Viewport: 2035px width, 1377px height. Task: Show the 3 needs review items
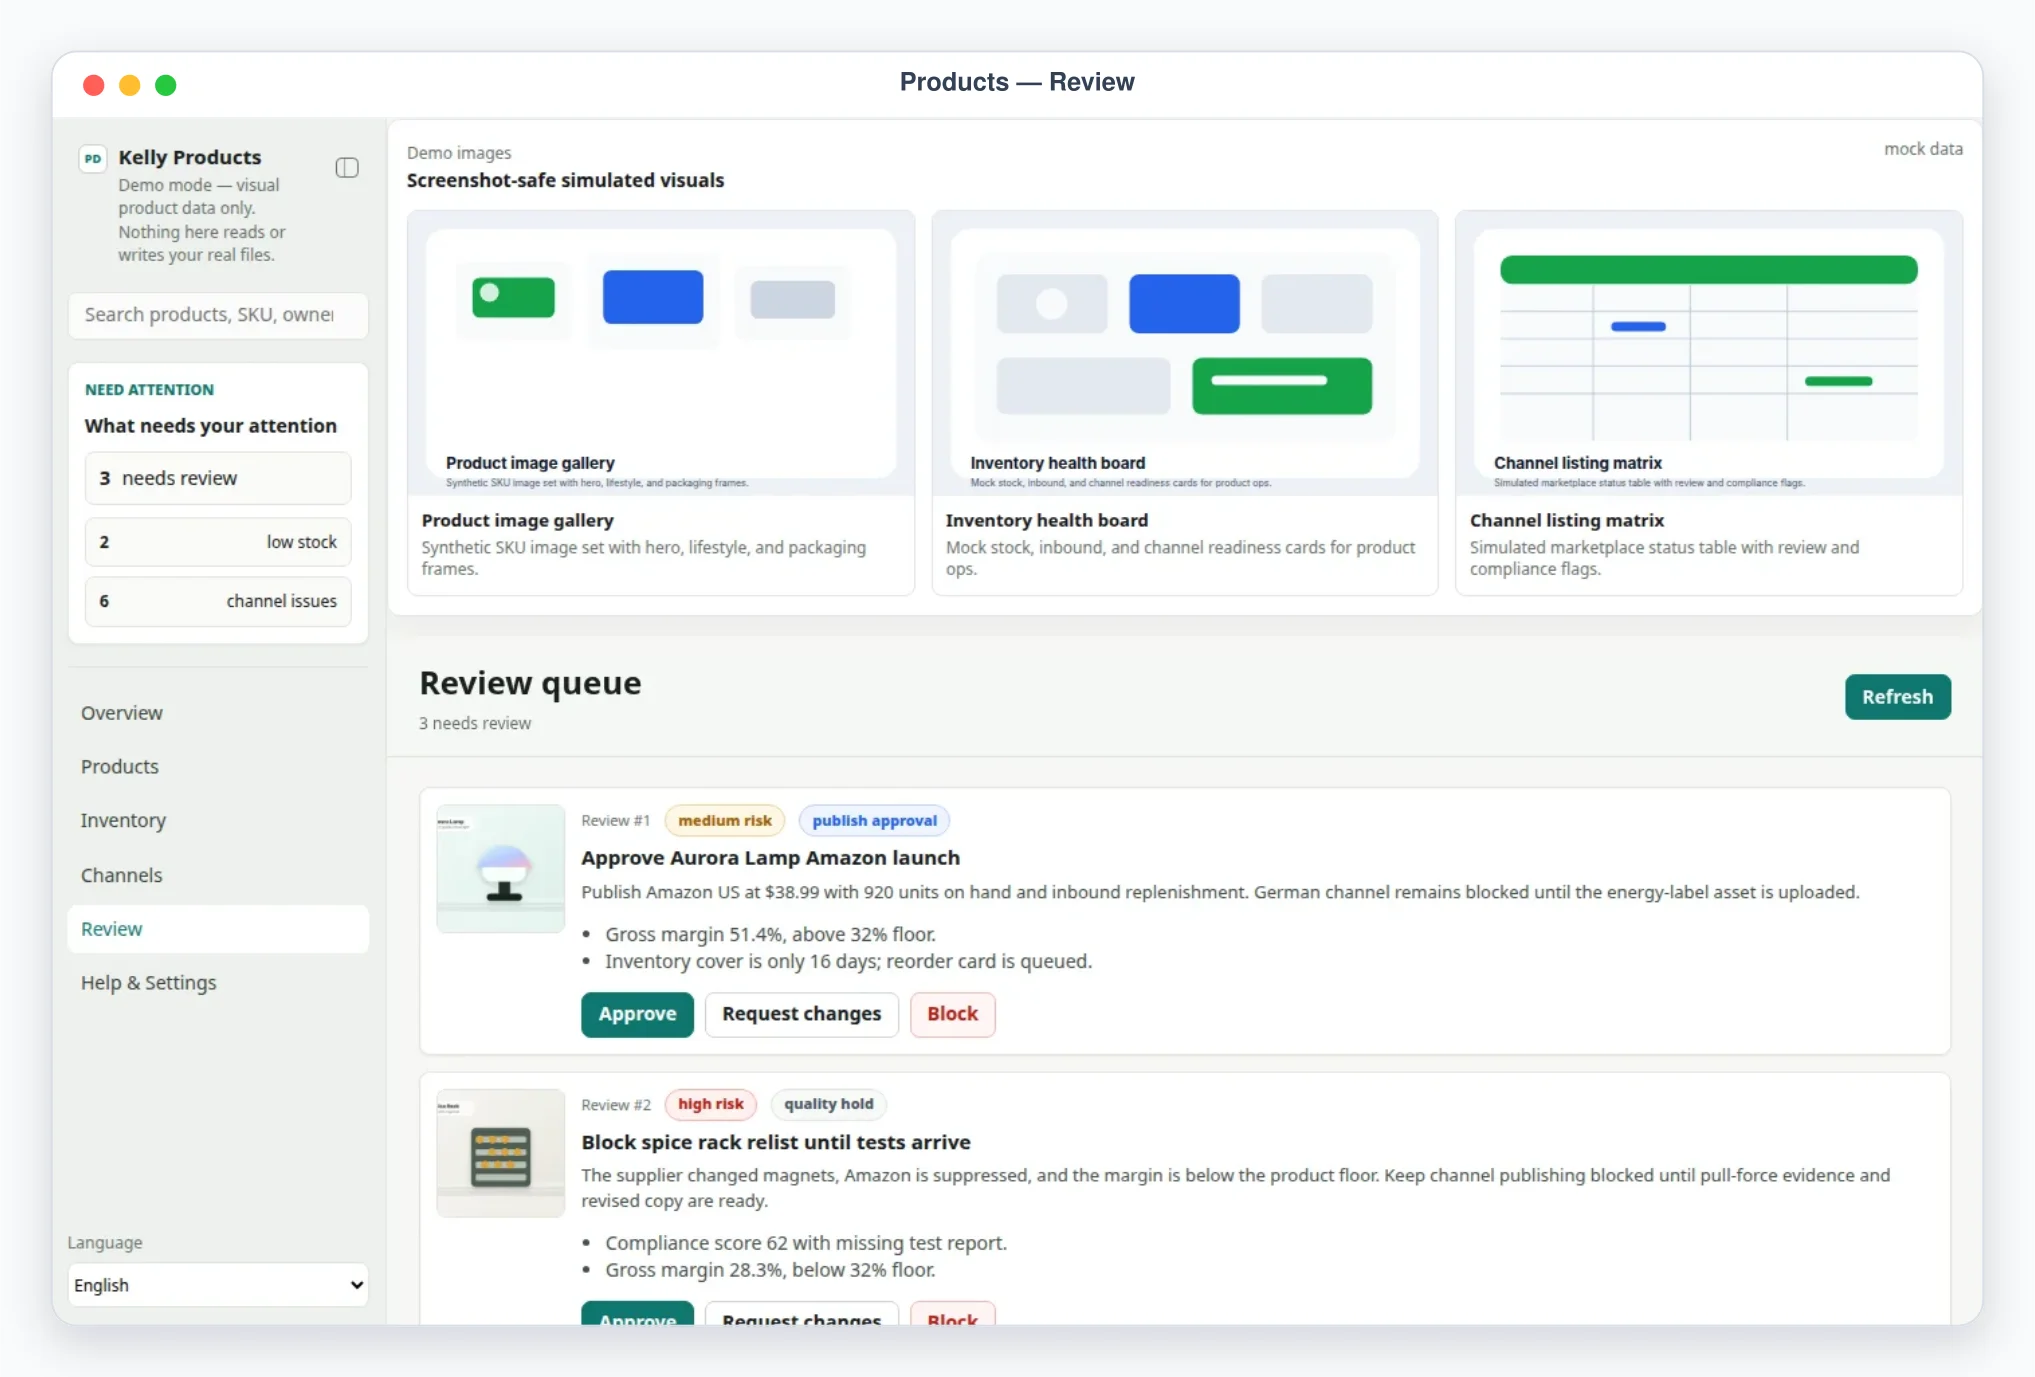tap(218, 478)
